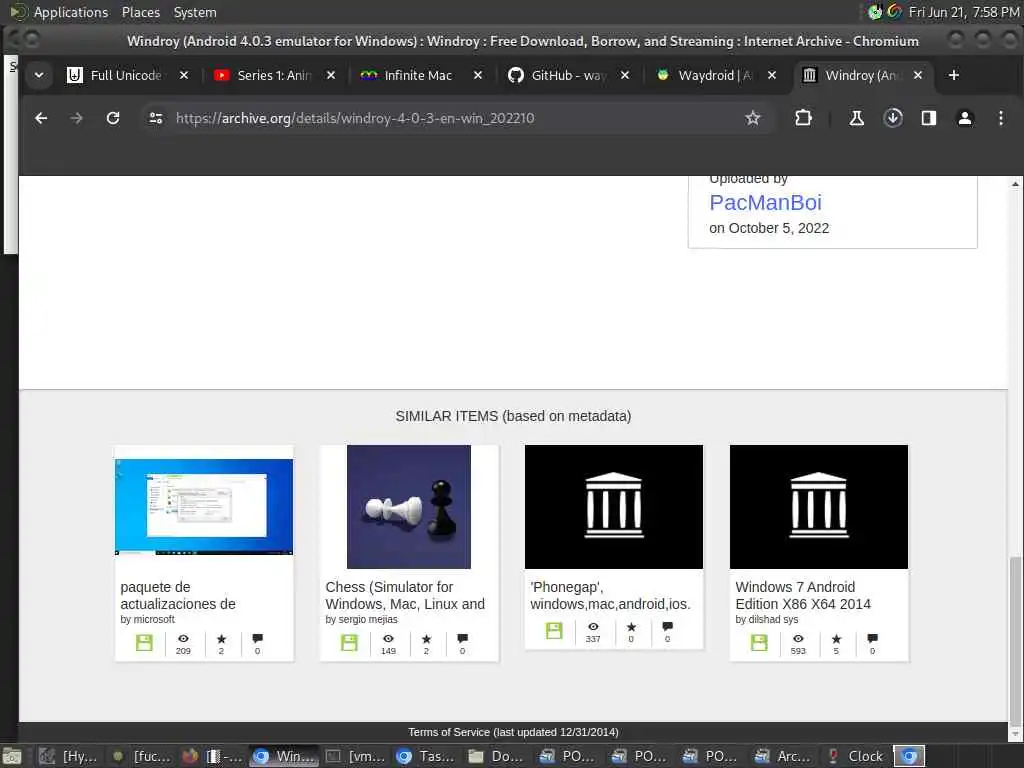Click the 'by sergio mejias' text

click(x=361, y=620)
